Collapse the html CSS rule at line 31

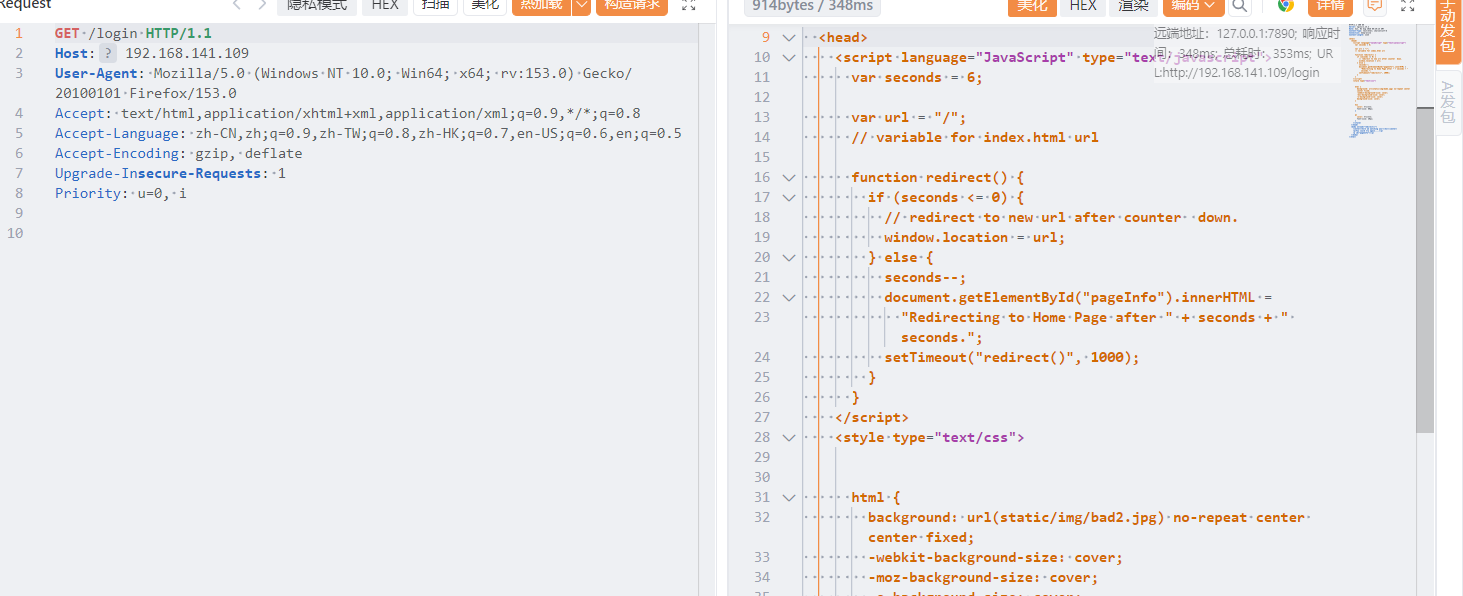point(789,498)
